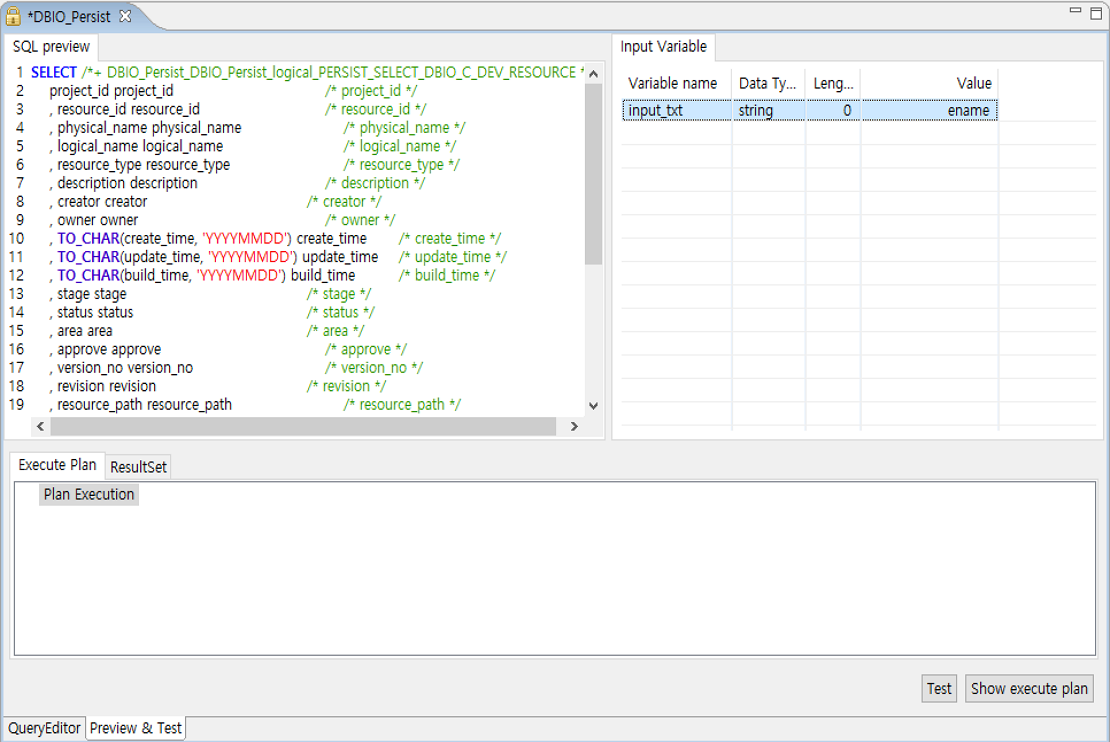1110x742 pixels.
Task: Select the Input Variable tab
Action: pyautogui.click(x=661, y=46)
